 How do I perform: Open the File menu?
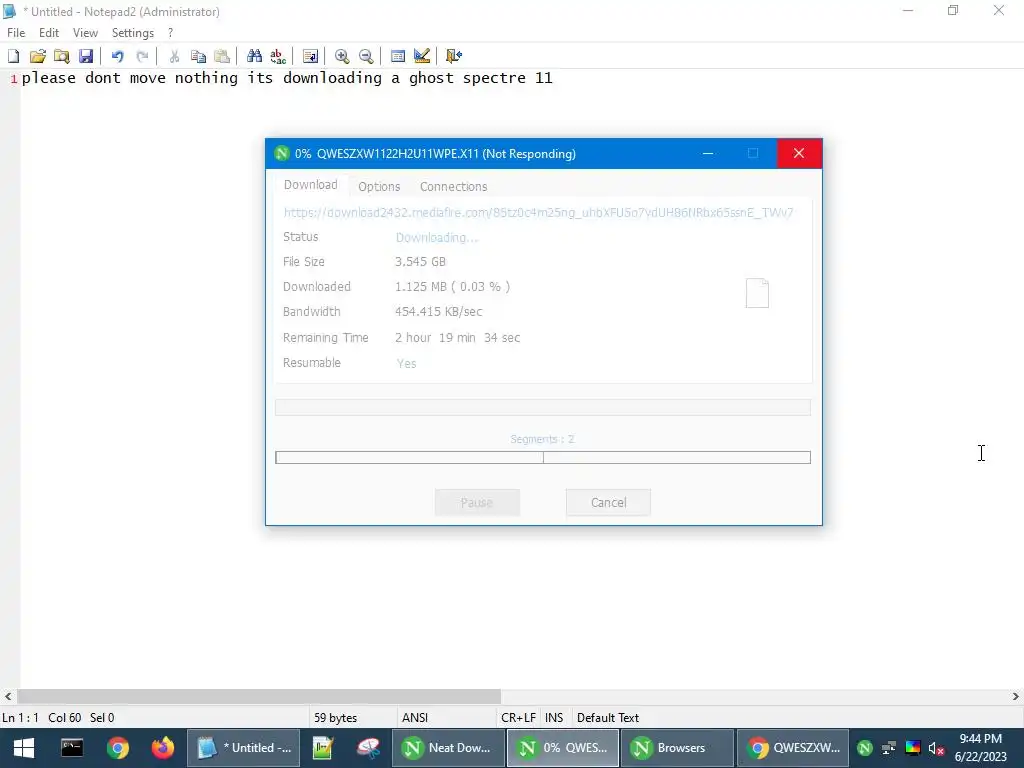(16, 33)
